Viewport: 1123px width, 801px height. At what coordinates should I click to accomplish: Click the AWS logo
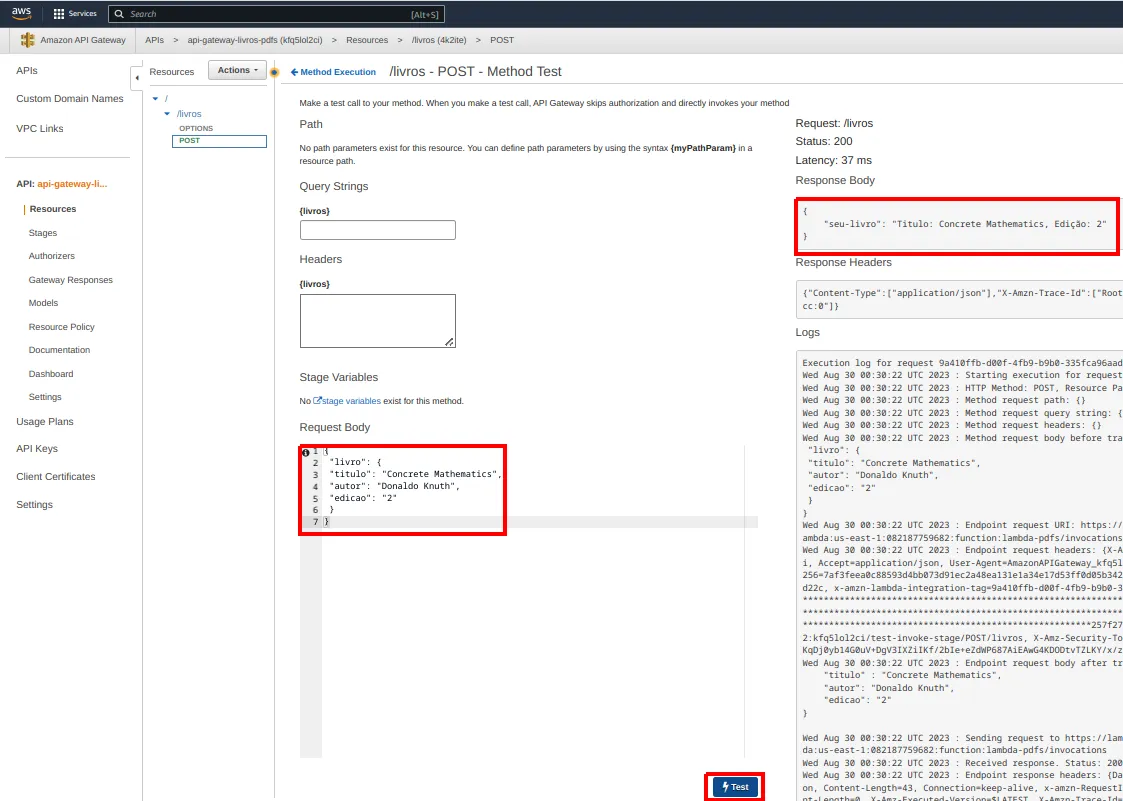click(21, 13)
